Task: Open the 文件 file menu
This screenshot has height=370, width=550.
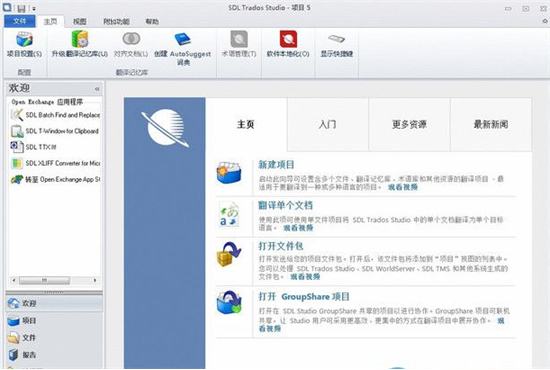Action: pos(20,21)
